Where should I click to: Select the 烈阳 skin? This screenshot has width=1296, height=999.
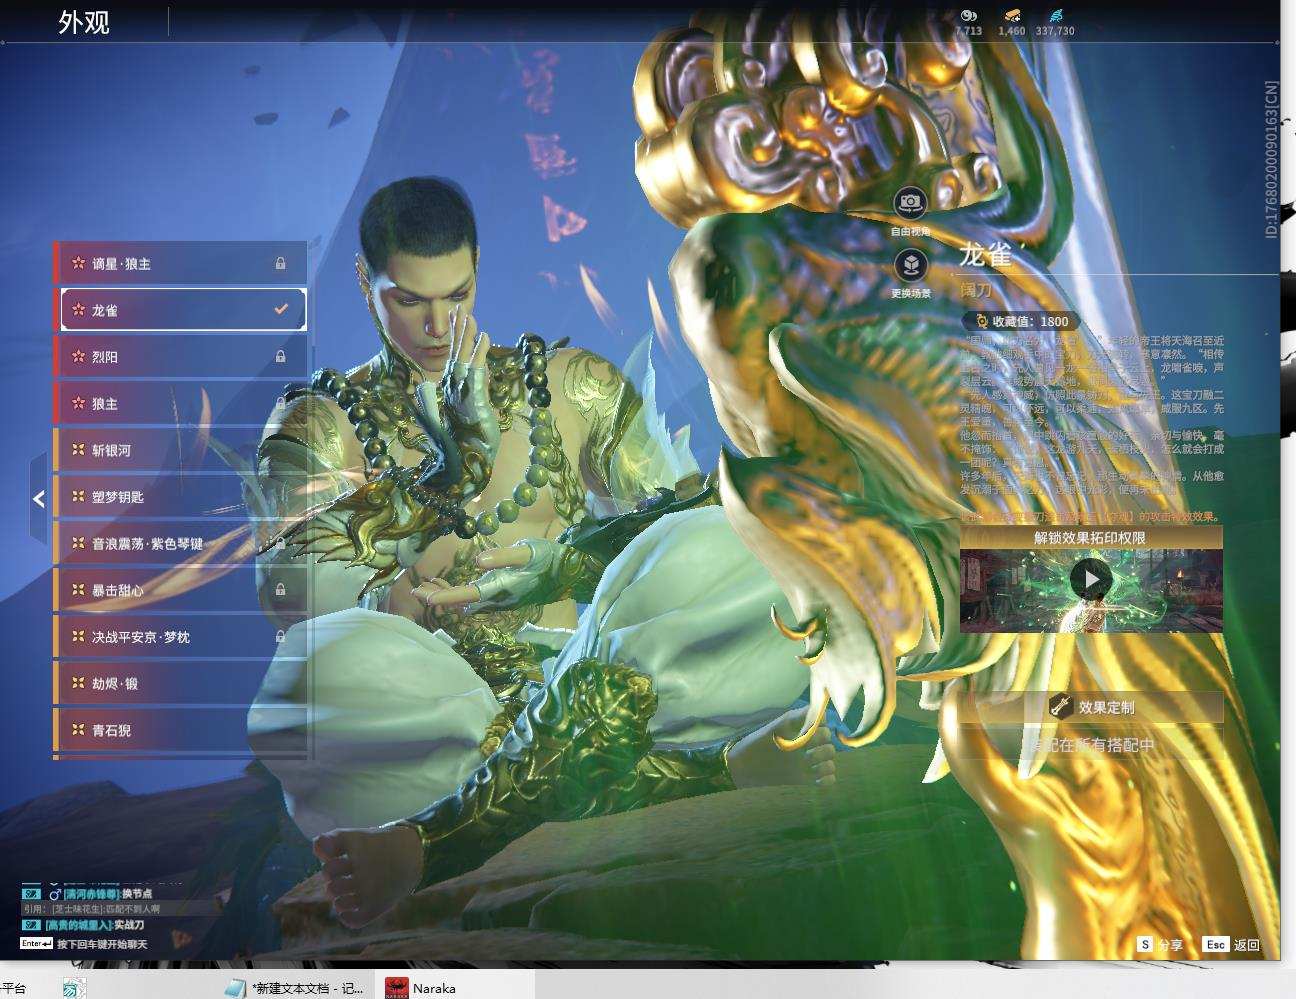pyautogui.click(x=180, y=357)
